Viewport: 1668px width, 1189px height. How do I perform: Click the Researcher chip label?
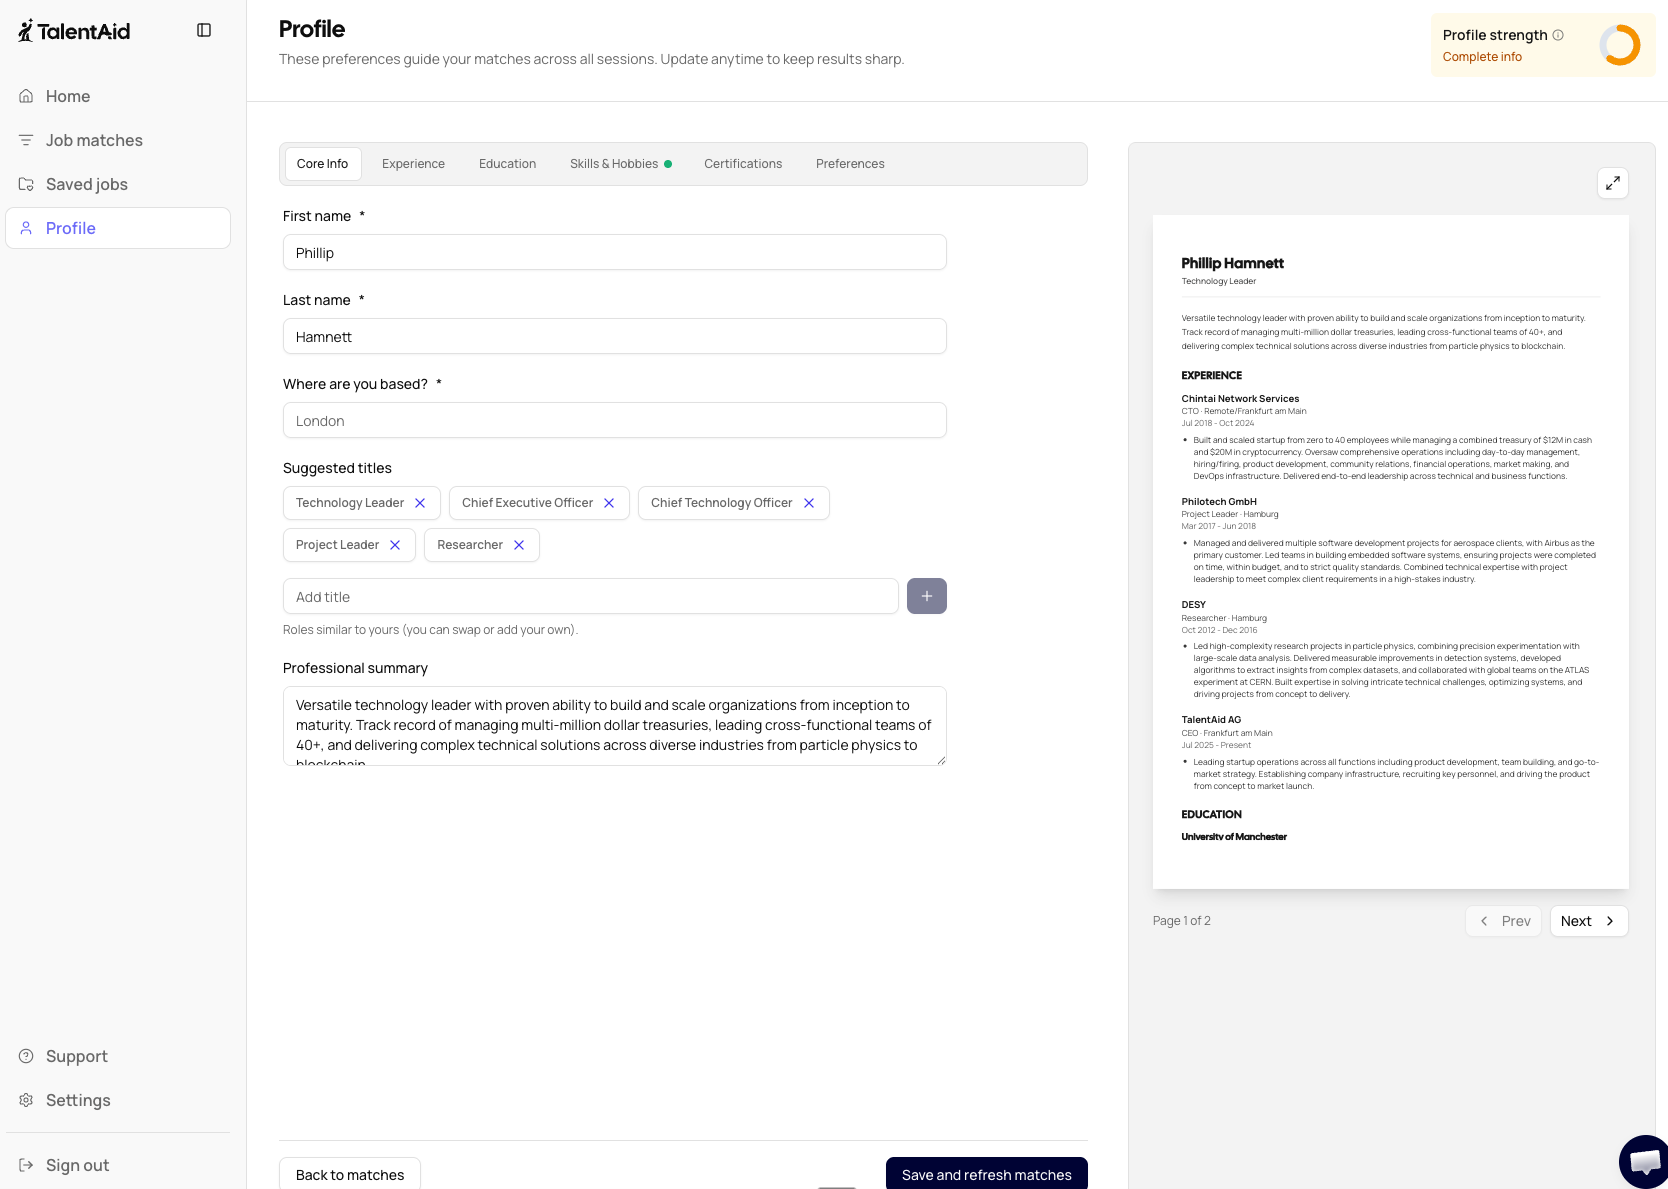coord(470,545)
